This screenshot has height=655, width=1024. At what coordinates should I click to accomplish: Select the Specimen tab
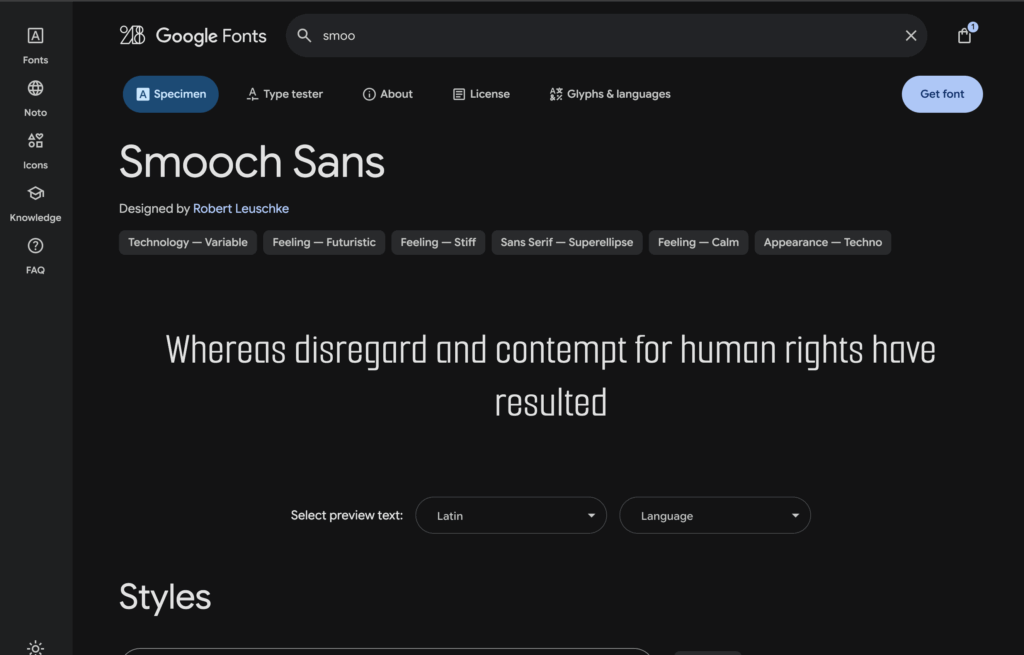tap(170, 94)
